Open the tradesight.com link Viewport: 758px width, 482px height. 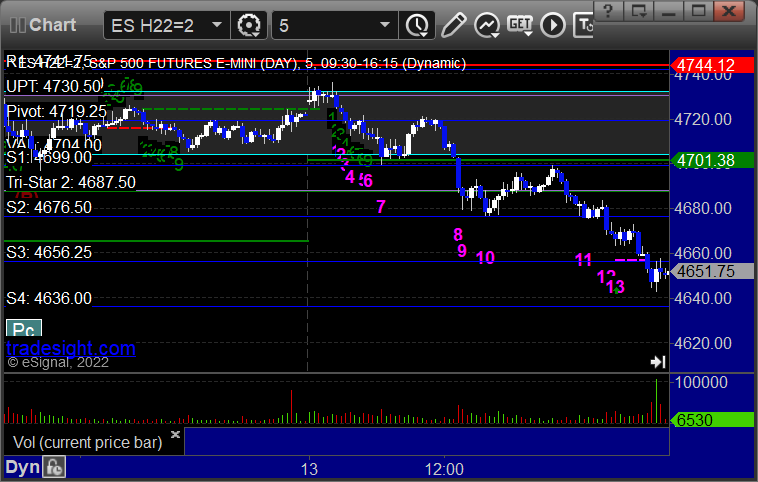(71, 348)
